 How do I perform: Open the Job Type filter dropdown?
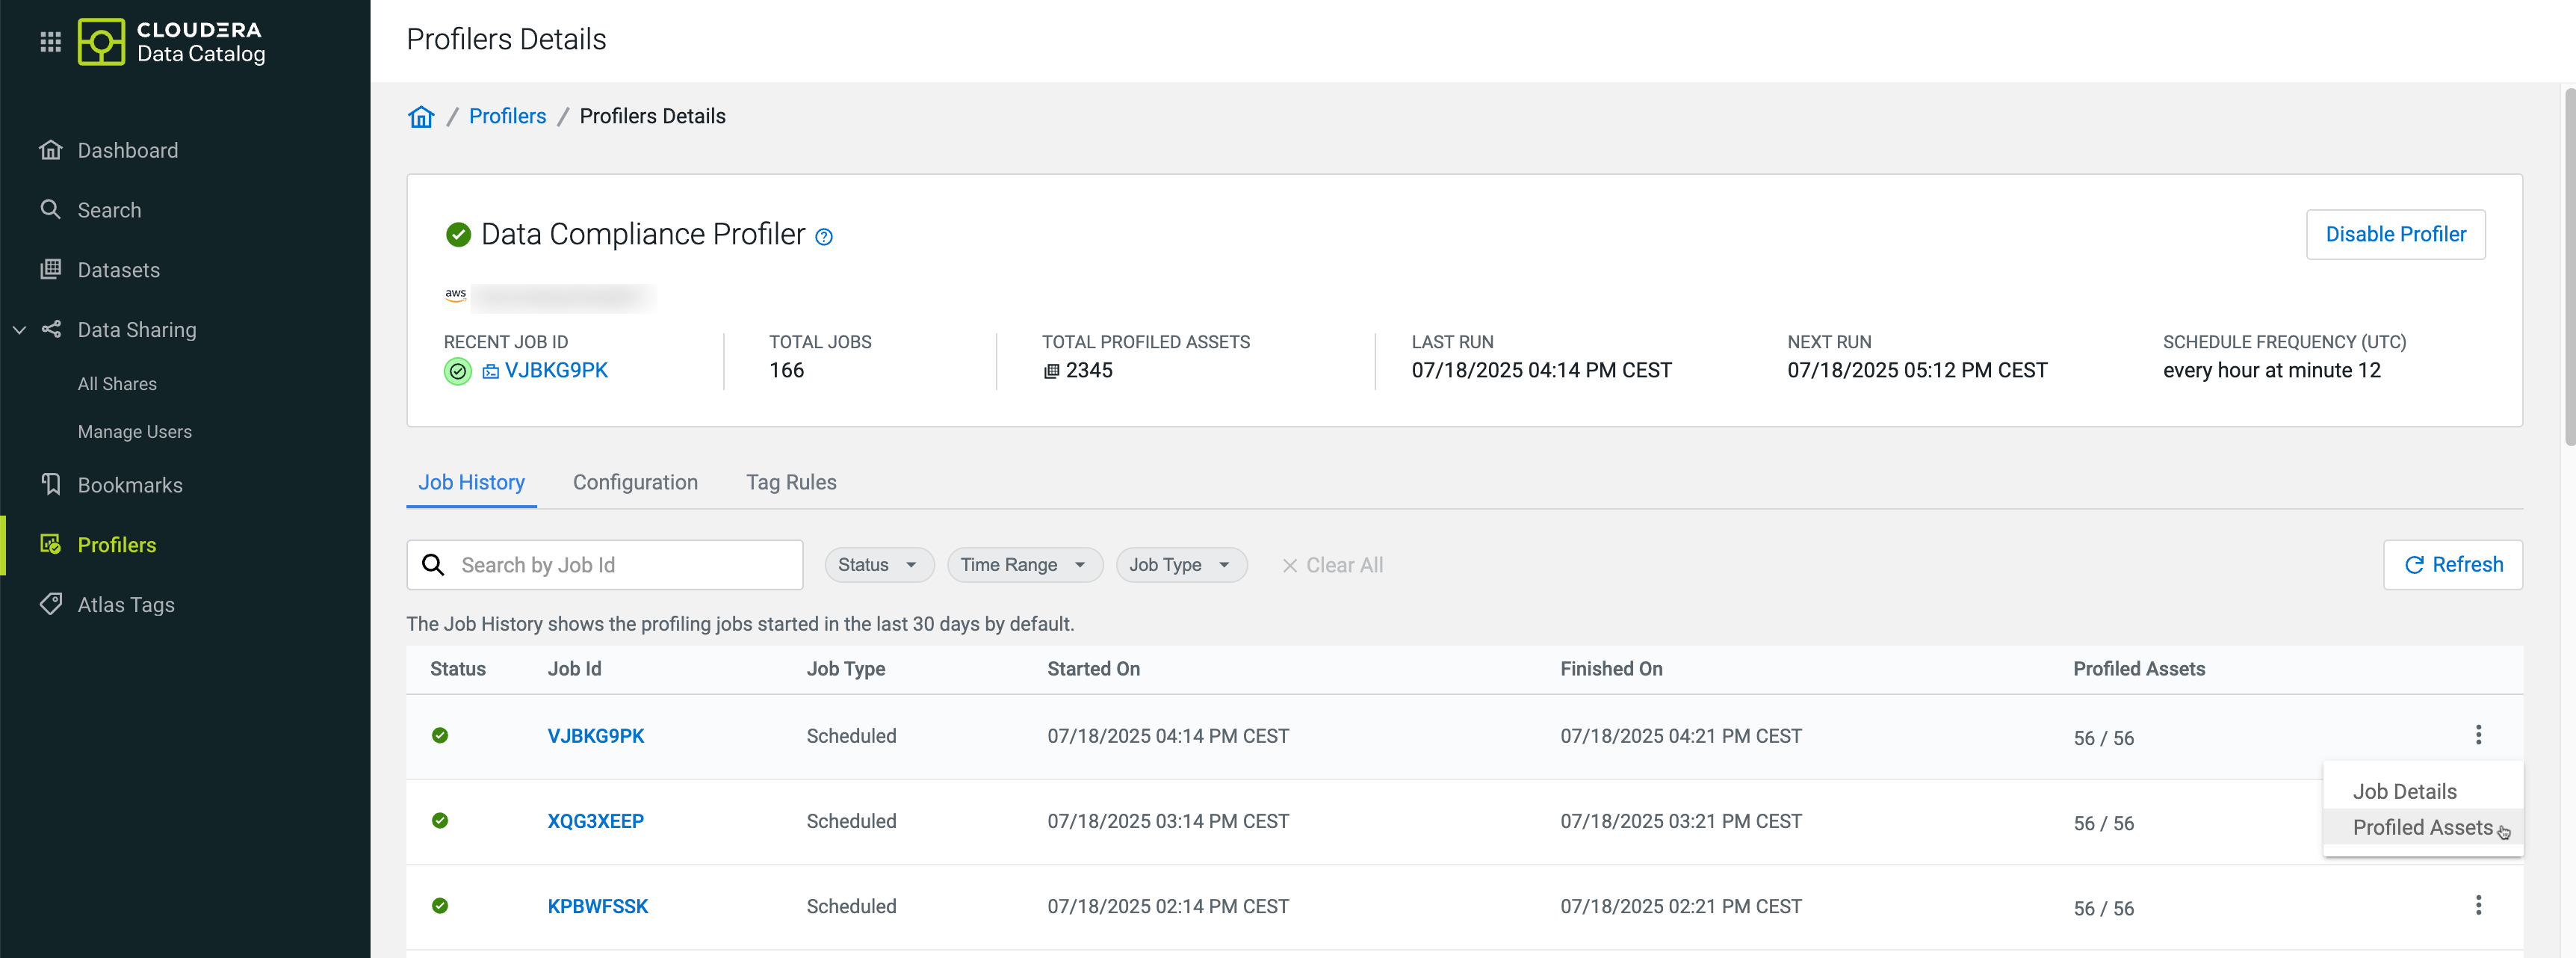point(1179,565)
